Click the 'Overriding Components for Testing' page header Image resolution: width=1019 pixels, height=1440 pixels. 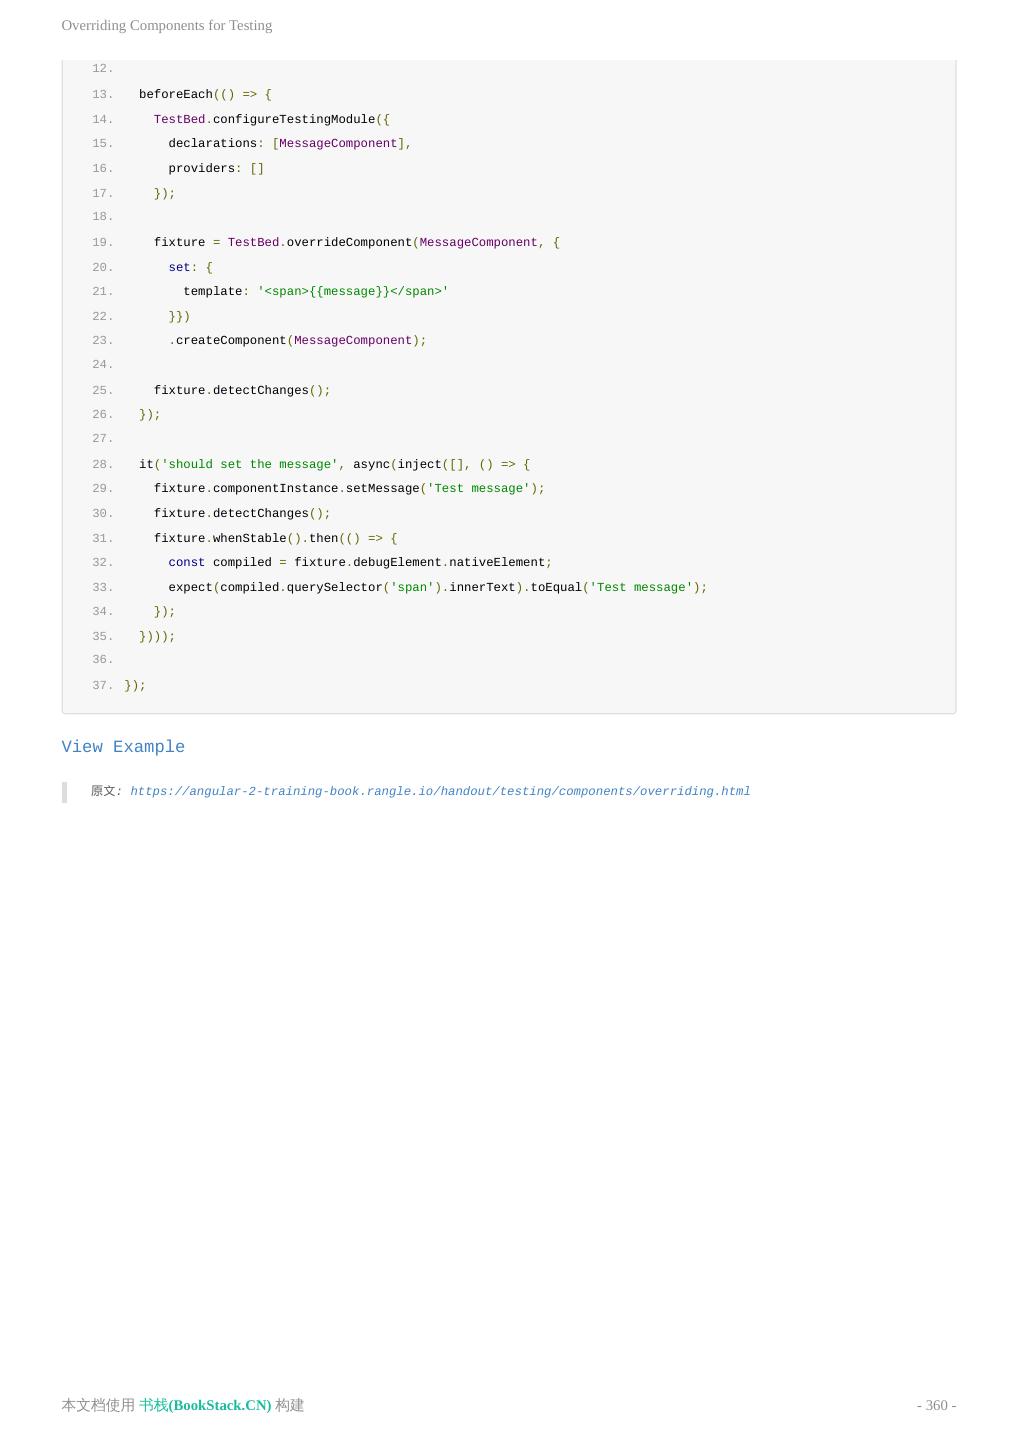pos(167,25)
